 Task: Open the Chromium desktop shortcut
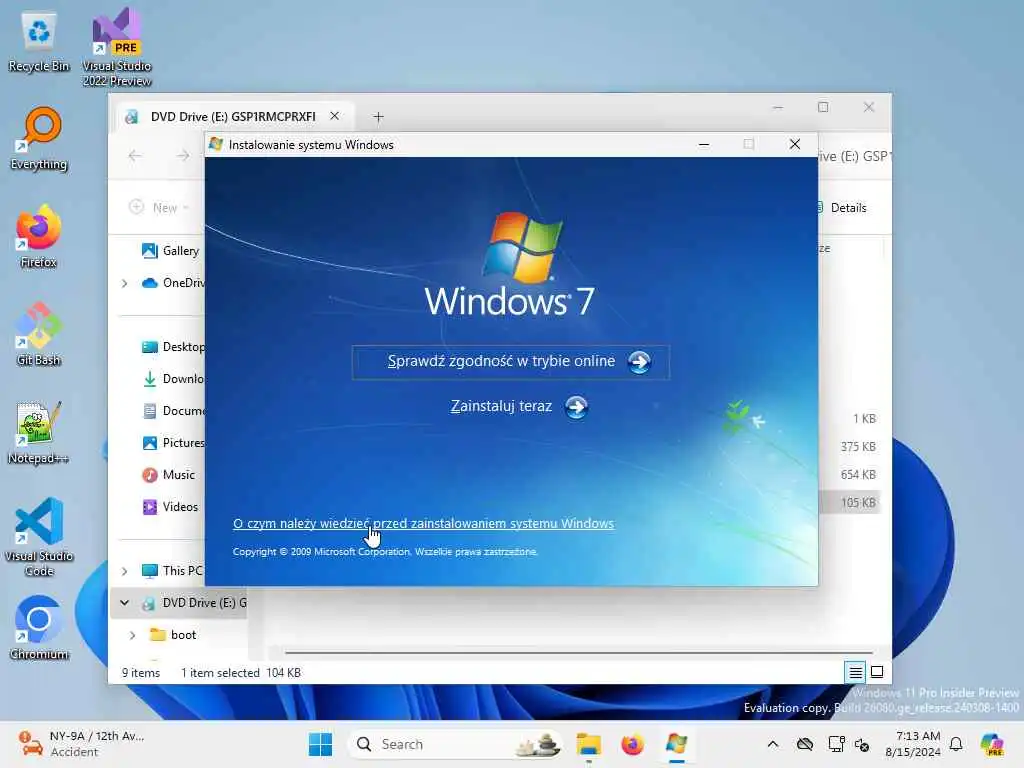click(x=39, y=628)
